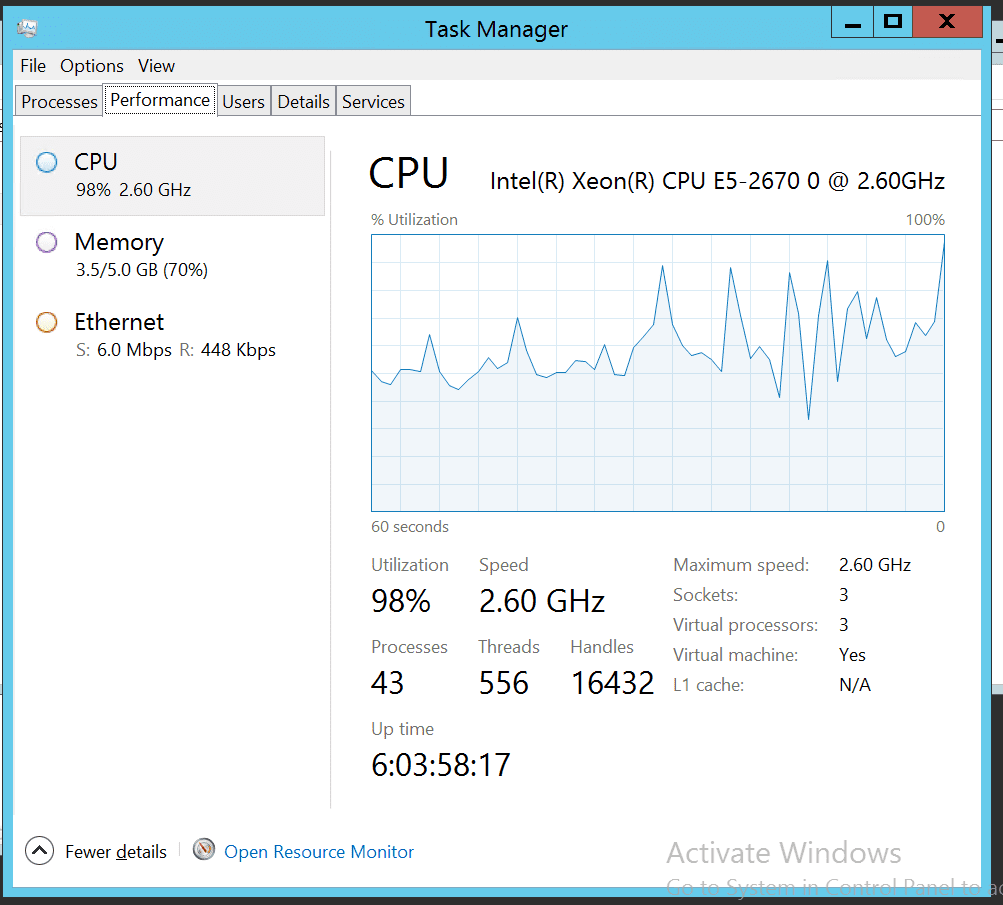1003x905 pixels.
Task: Minimize the Task Manager window
Action: [x=852, y=21]
